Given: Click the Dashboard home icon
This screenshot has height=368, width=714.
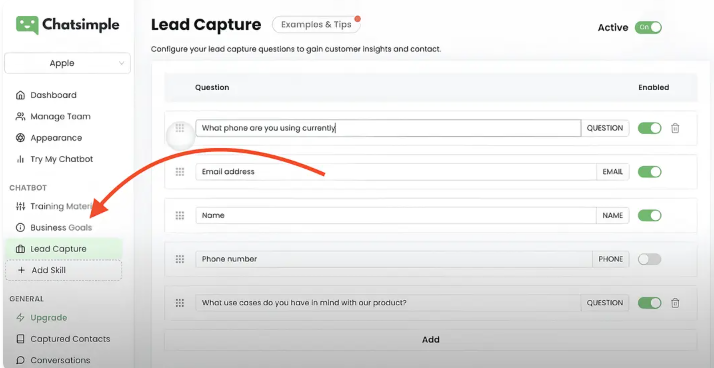Looking at the screenshot, I should coord(20,95).
